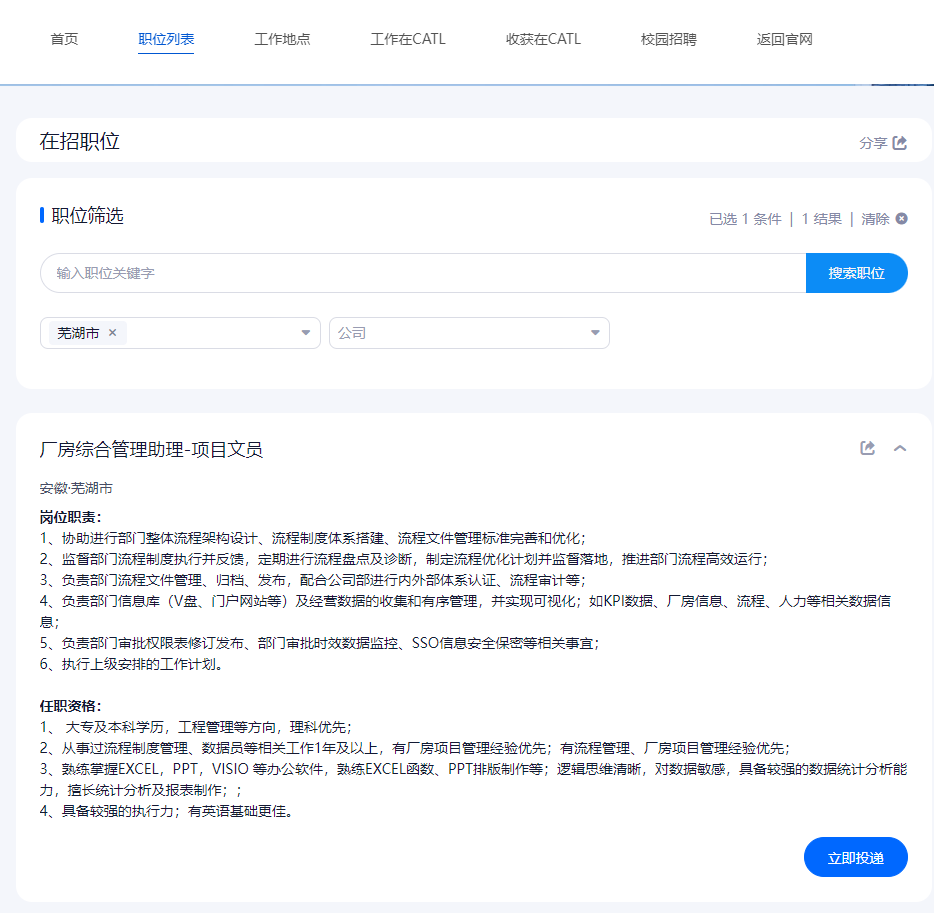
Task: Share the 厂房综合管理助理 job posting
Action: (867, 448)
